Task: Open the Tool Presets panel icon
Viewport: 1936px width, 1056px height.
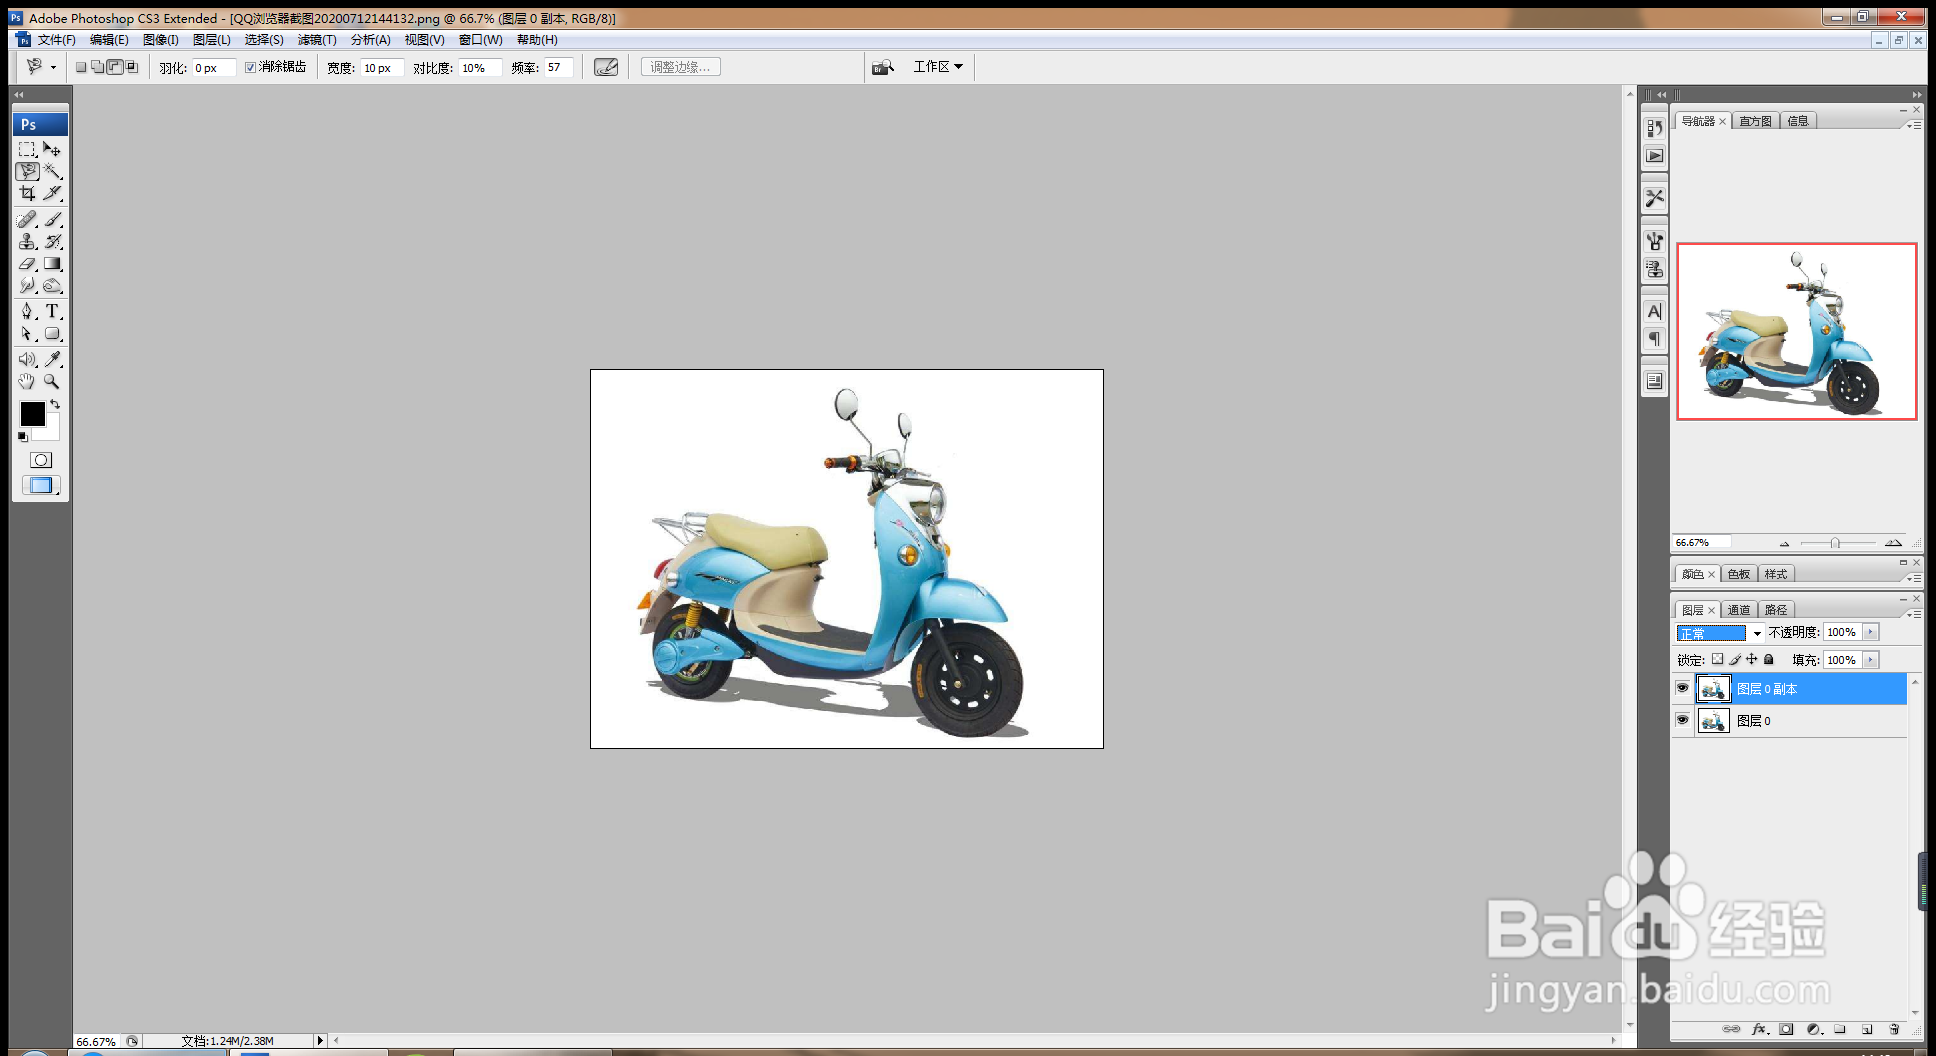Action: coord(1654,198)
